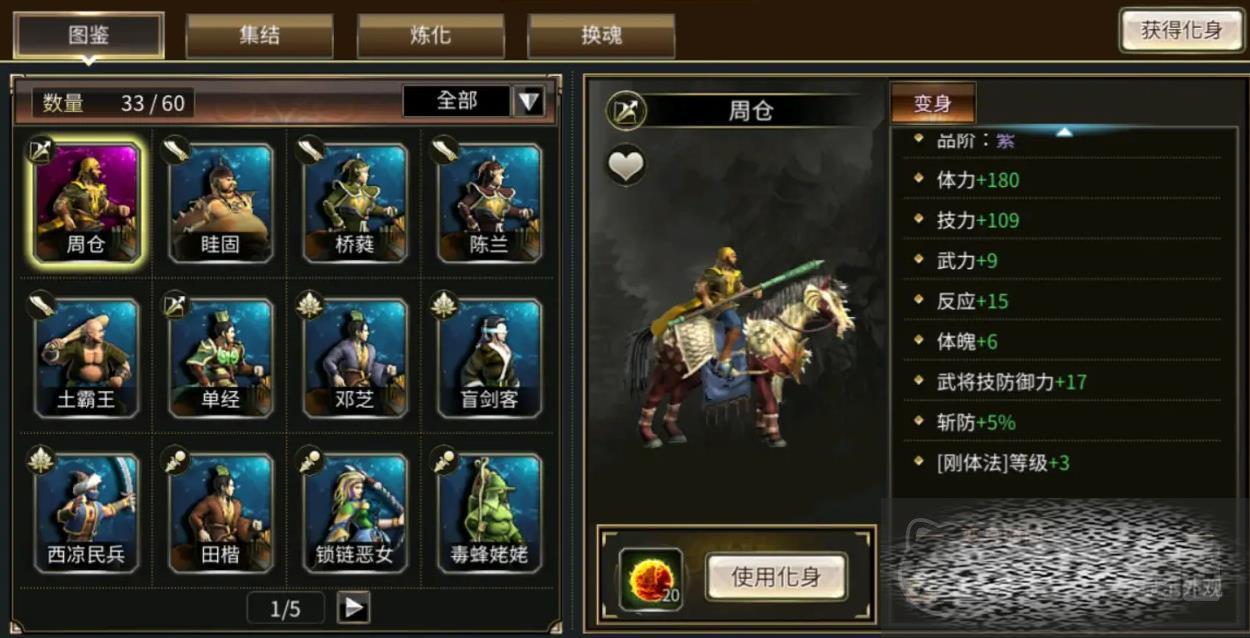
Task: Pick the 毒蜂姥姥 character card
Action: (x=489, y=512)
